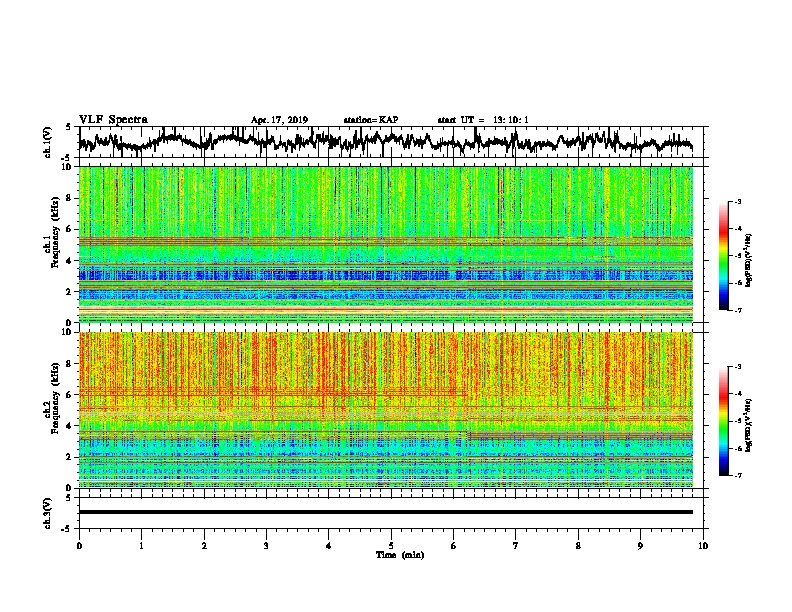The width and height of the screenshot is (792, 612).
Task: Click the time axis tick label "6"
Action: tap(454, 546)
